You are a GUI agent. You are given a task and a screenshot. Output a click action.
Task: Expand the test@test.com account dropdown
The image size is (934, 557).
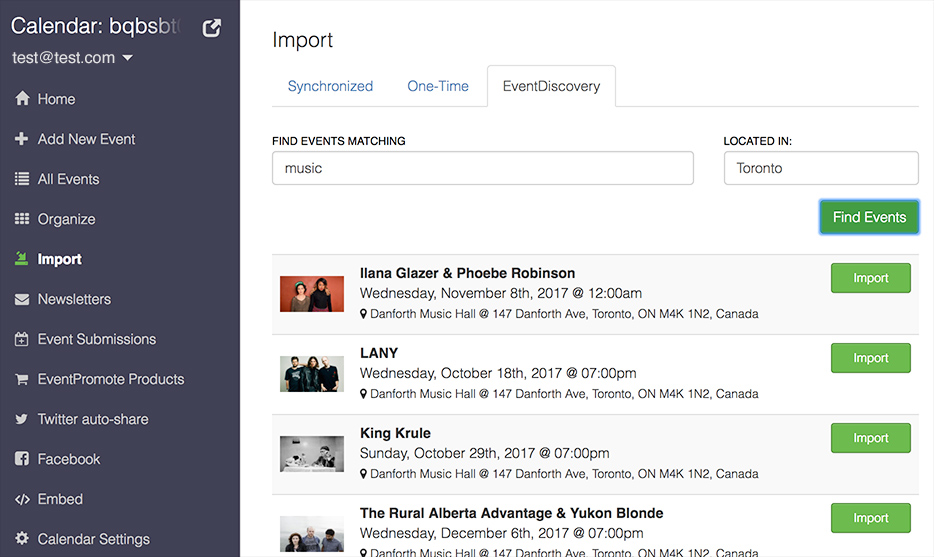[72, 58]
